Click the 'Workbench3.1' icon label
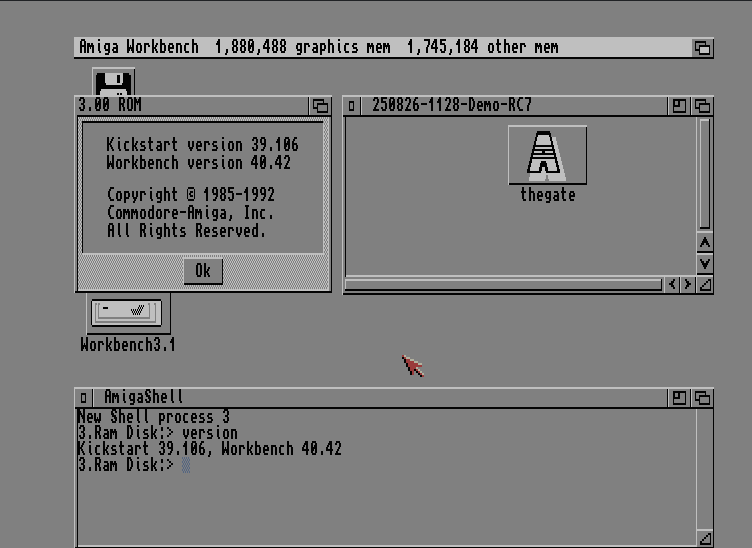 (x=128, y=345)
